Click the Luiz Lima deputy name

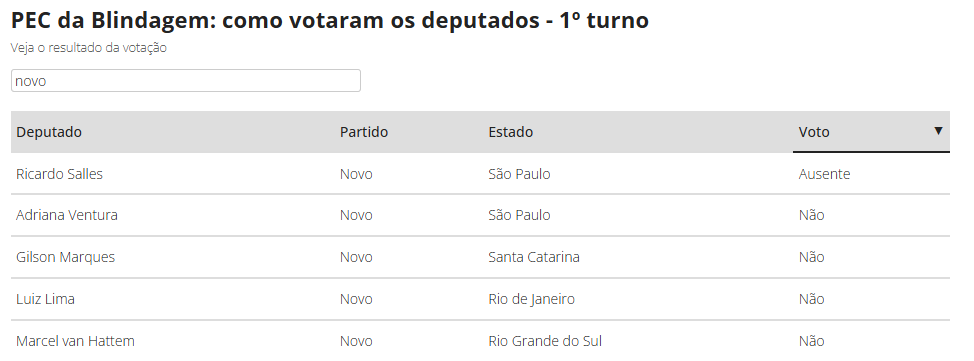tap(45, 299)
